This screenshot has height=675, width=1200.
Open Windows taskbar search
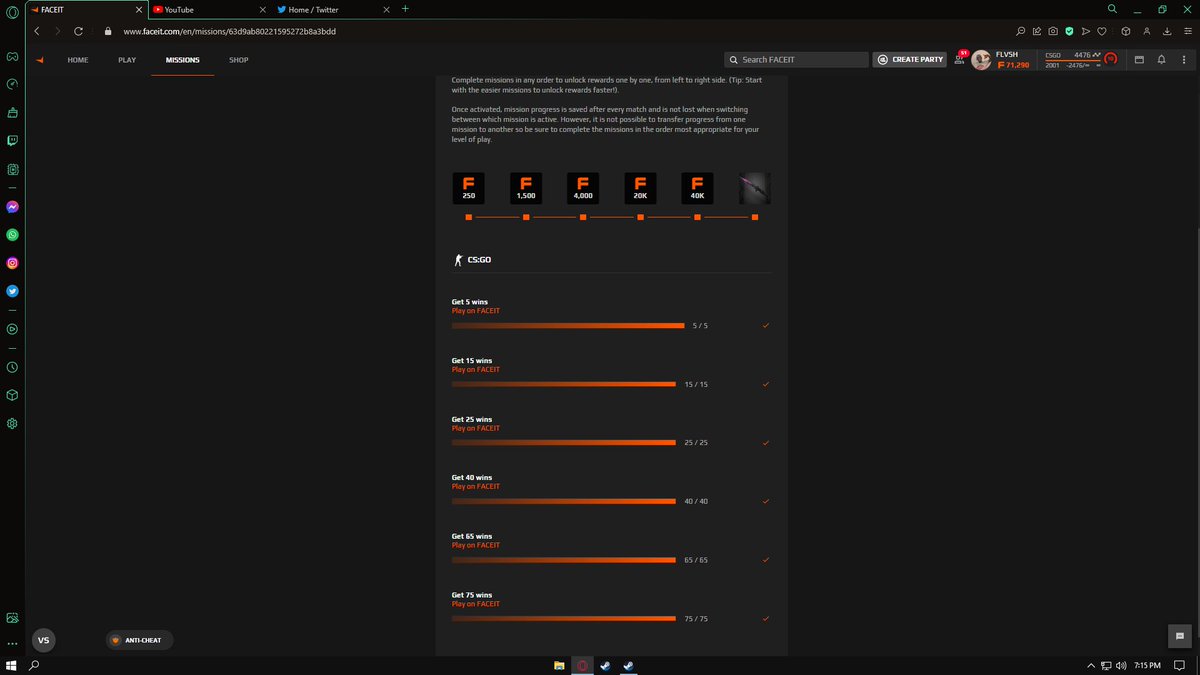(35, 665)
